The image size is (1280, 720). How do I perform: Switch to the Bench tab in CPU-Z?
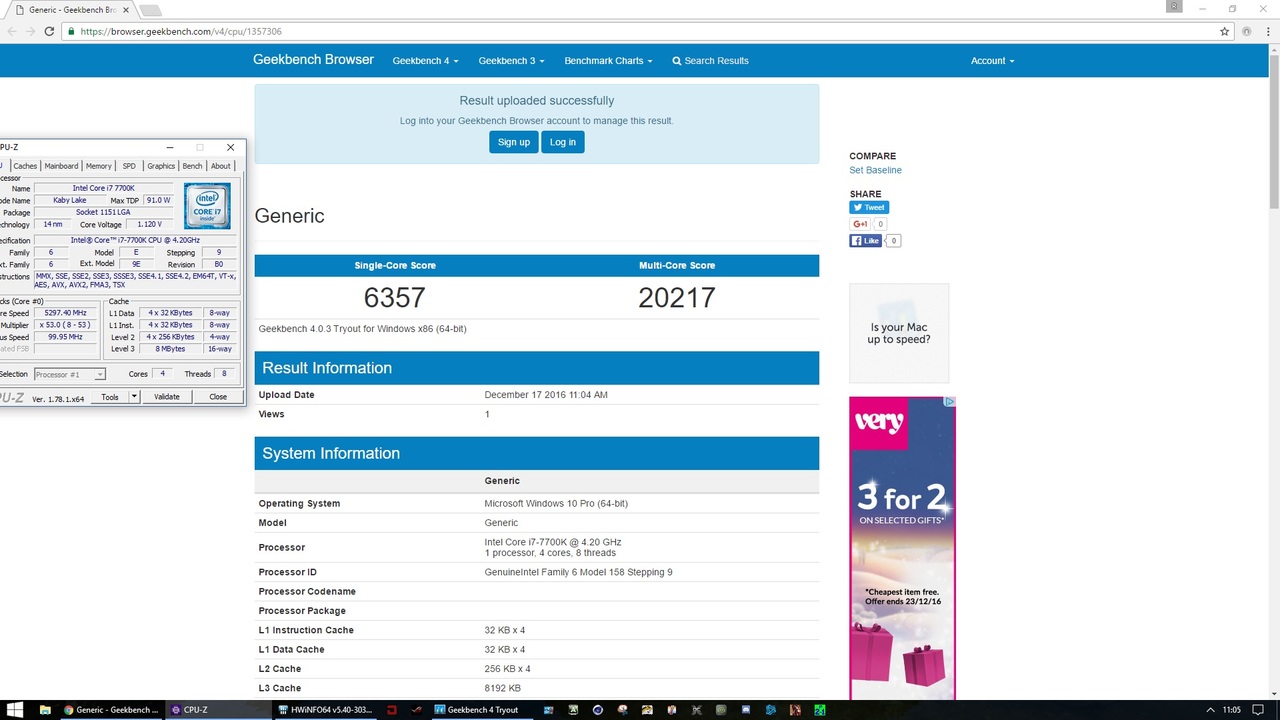(192, 166)
